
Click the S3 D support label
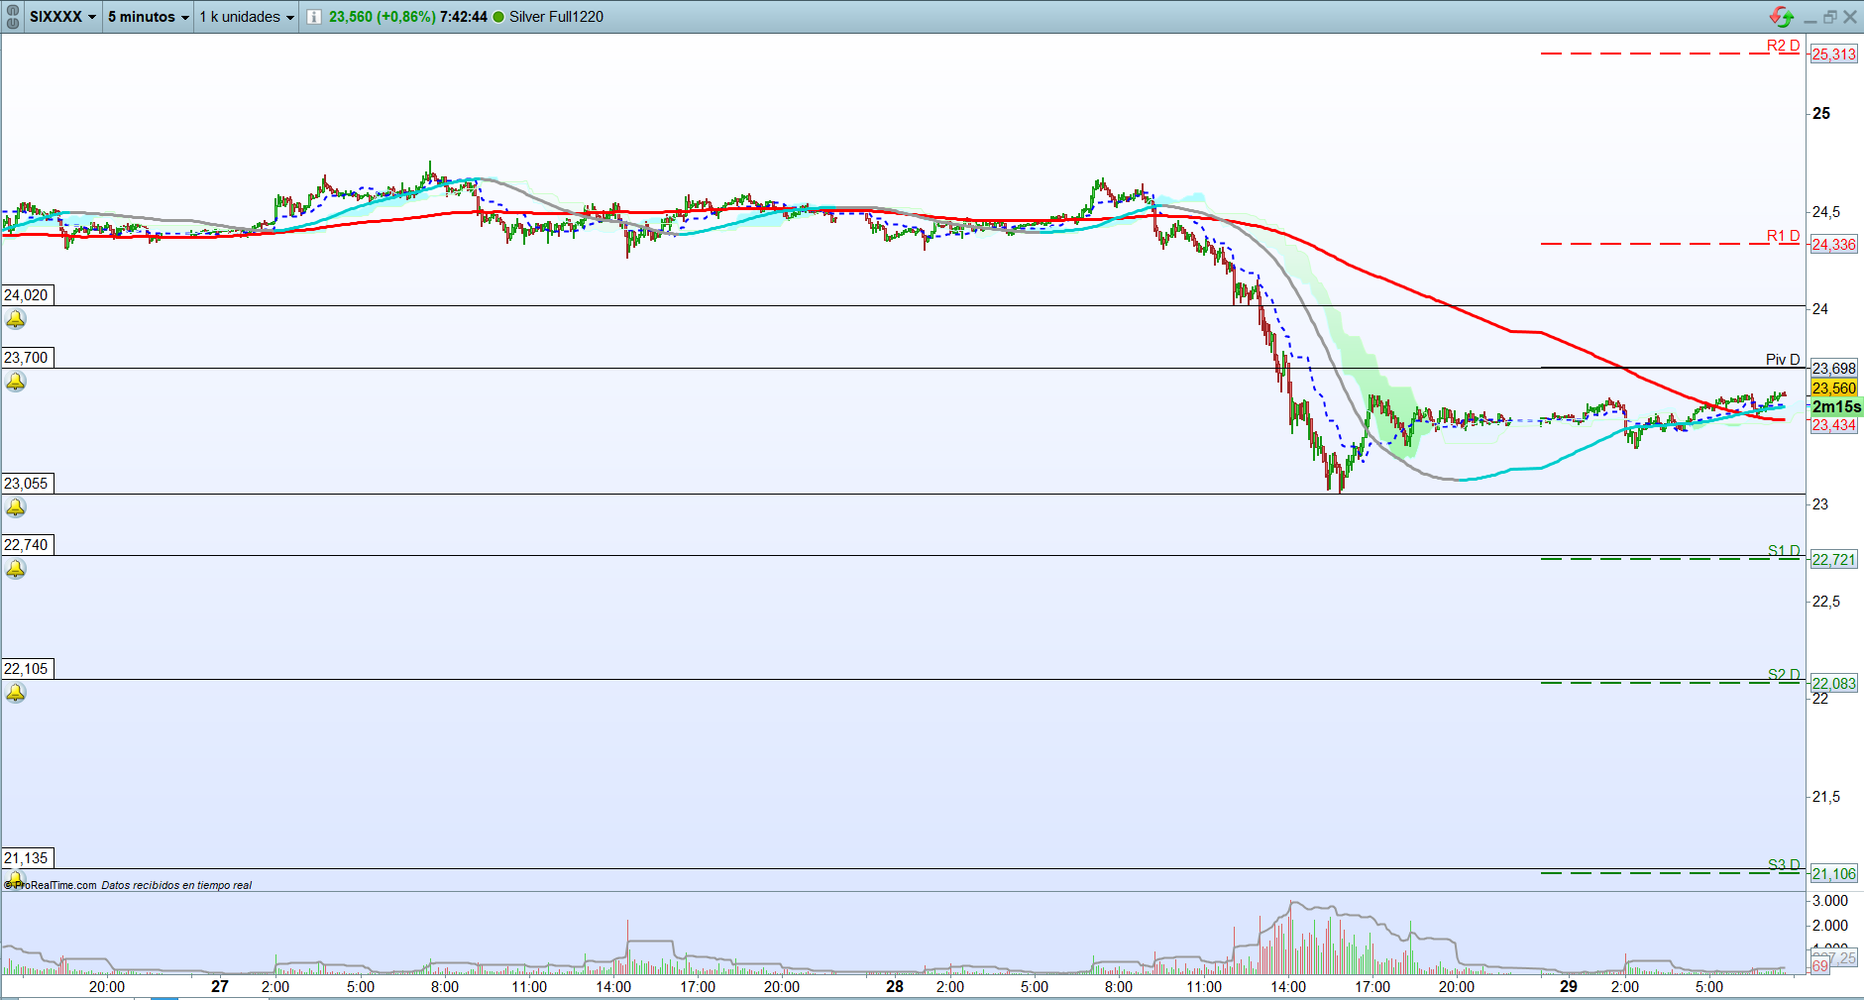point(1784,865)
